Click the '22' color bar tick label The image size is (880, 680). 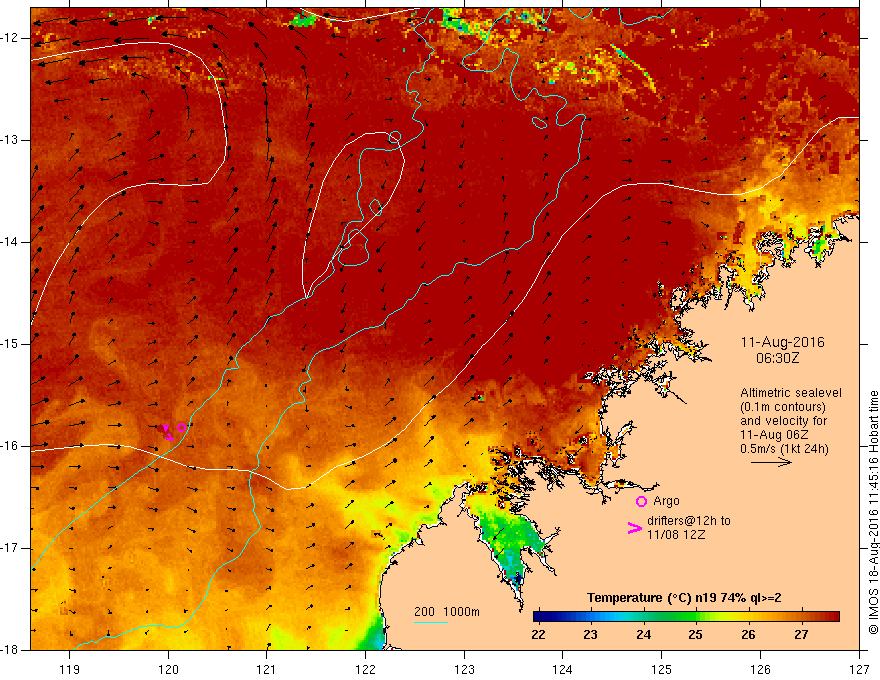pyautogui.click(x=538, y=635)
